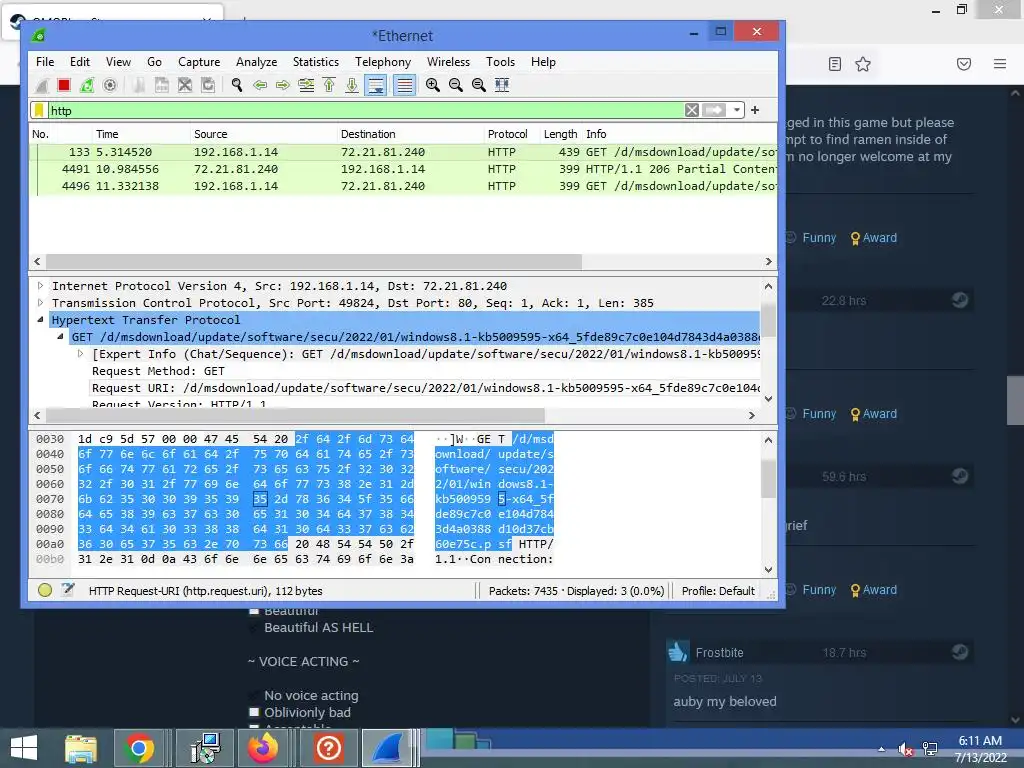Click Frostbite reviewer name in browser
Image resolution: width=1024 pixels, height=768 pixels.
719,652
